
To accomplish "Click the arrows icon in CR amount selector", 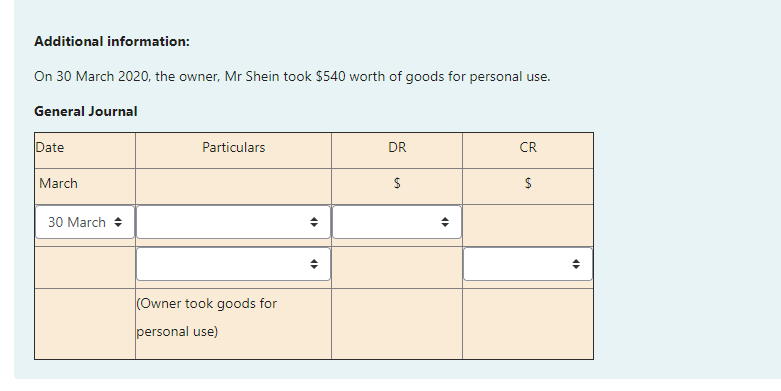I will click(576, 264).
